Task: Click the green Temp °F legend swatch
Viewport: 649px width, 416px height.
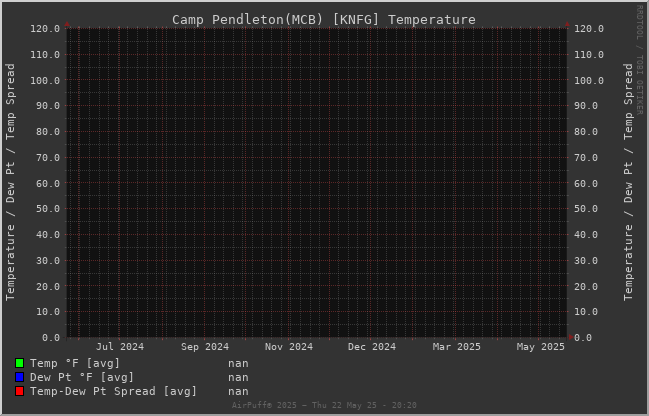Action: click(19, 363)
